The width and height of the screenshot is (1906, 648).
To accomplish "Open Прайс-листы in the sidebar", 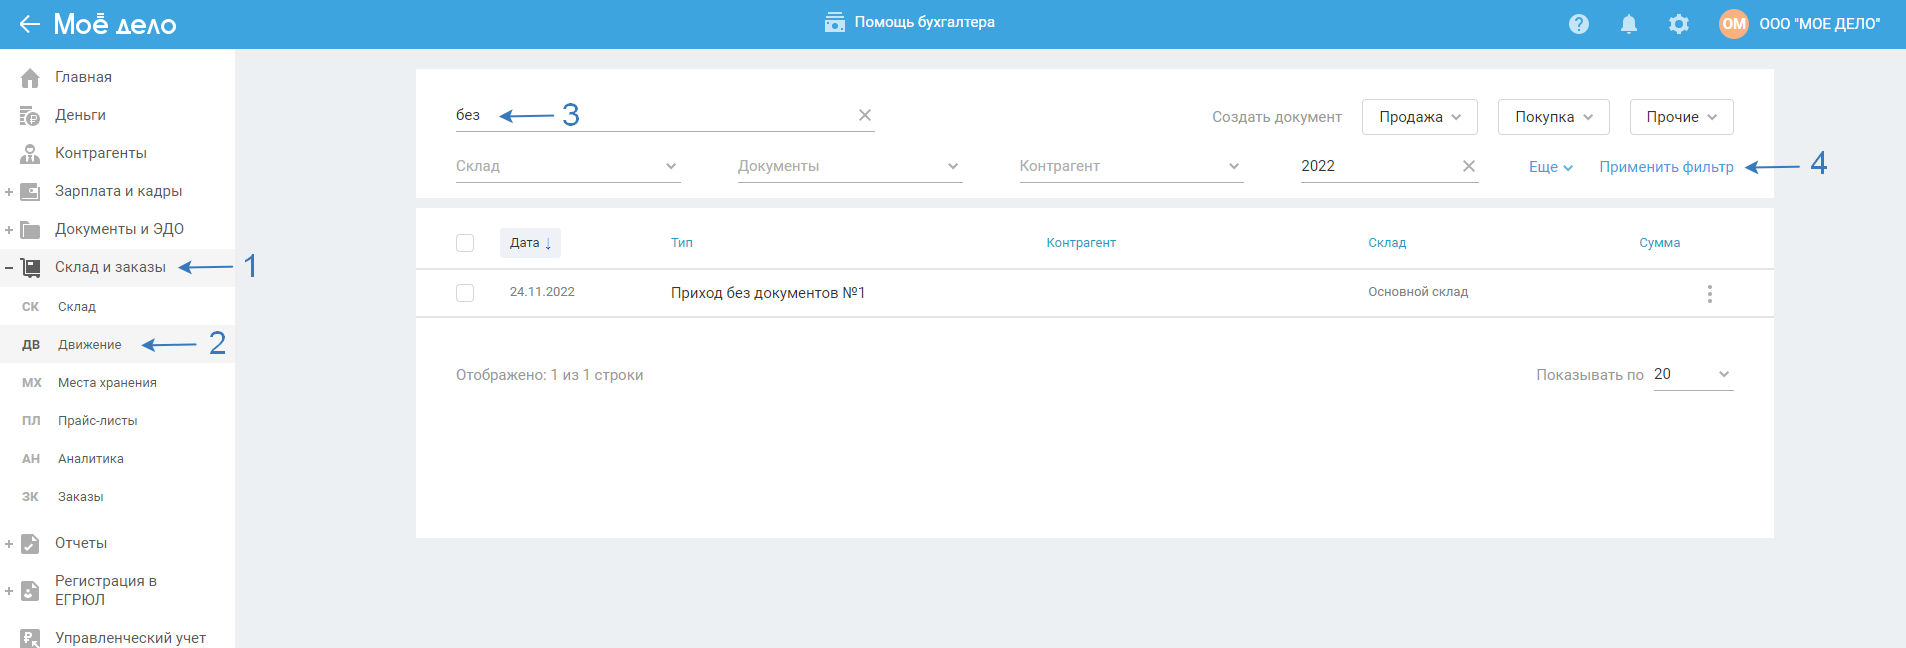I will (x=97, y=421).
